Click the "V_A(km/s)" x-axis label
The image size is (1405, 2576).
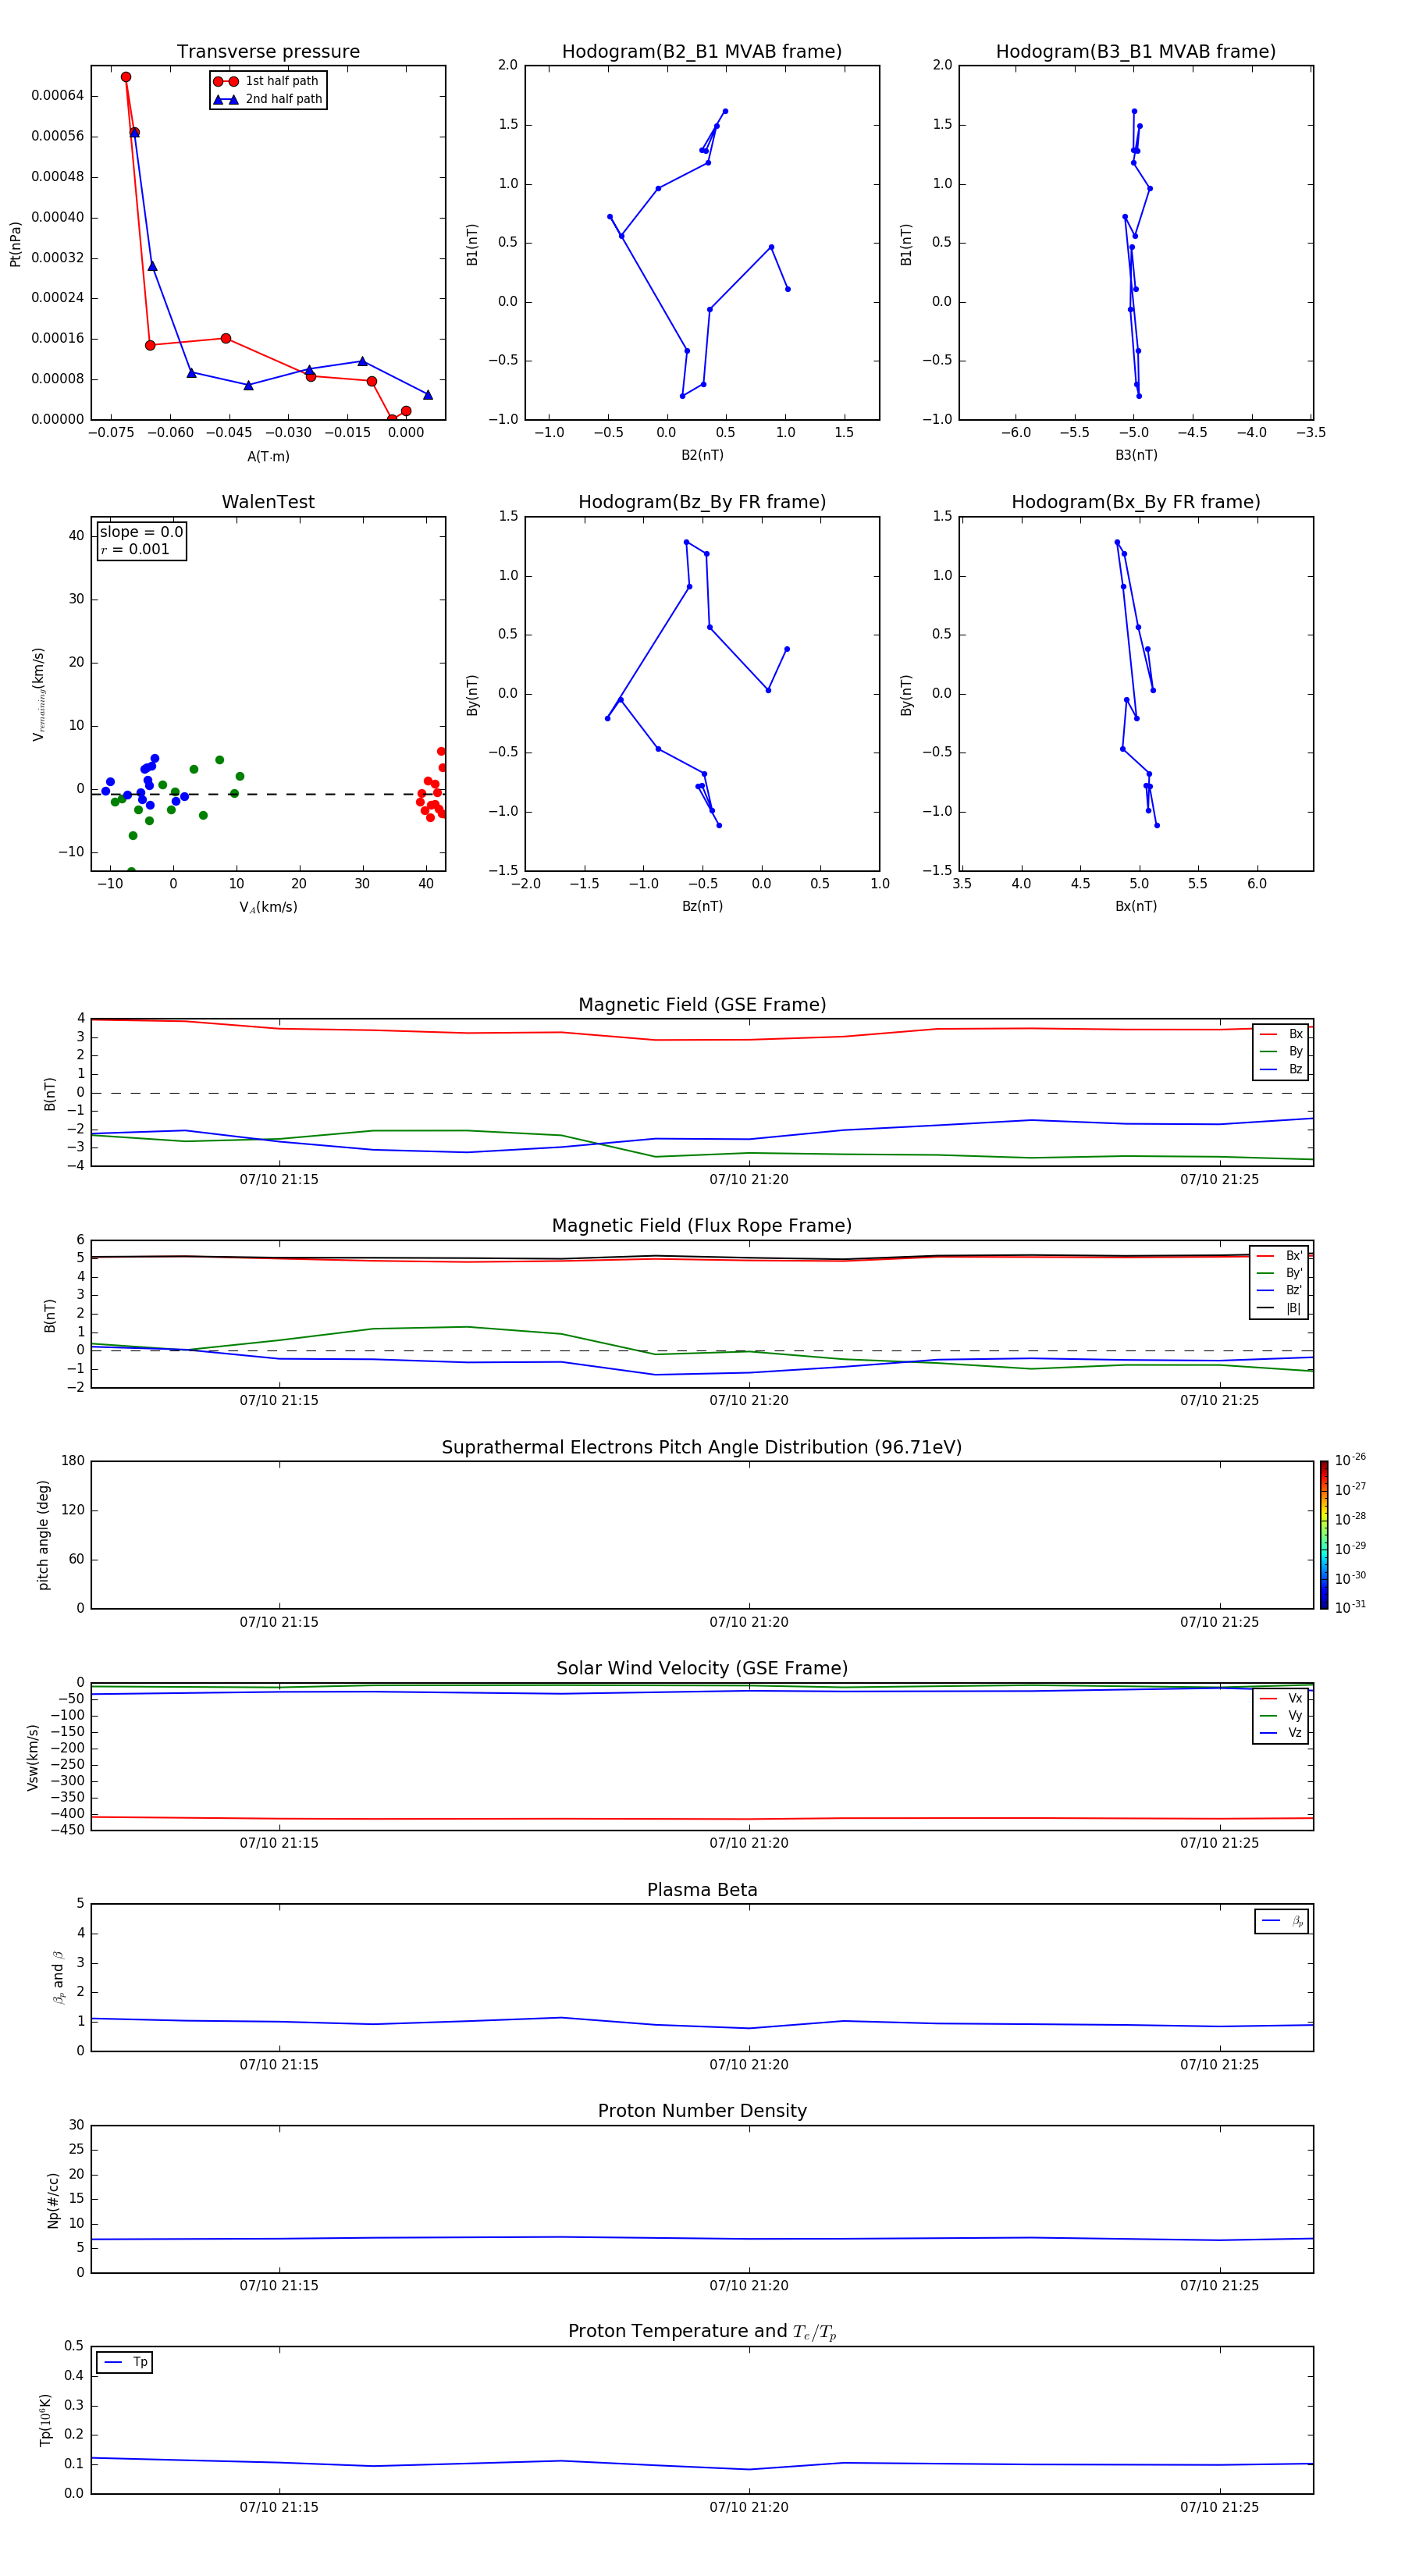(x=268, y=907)
